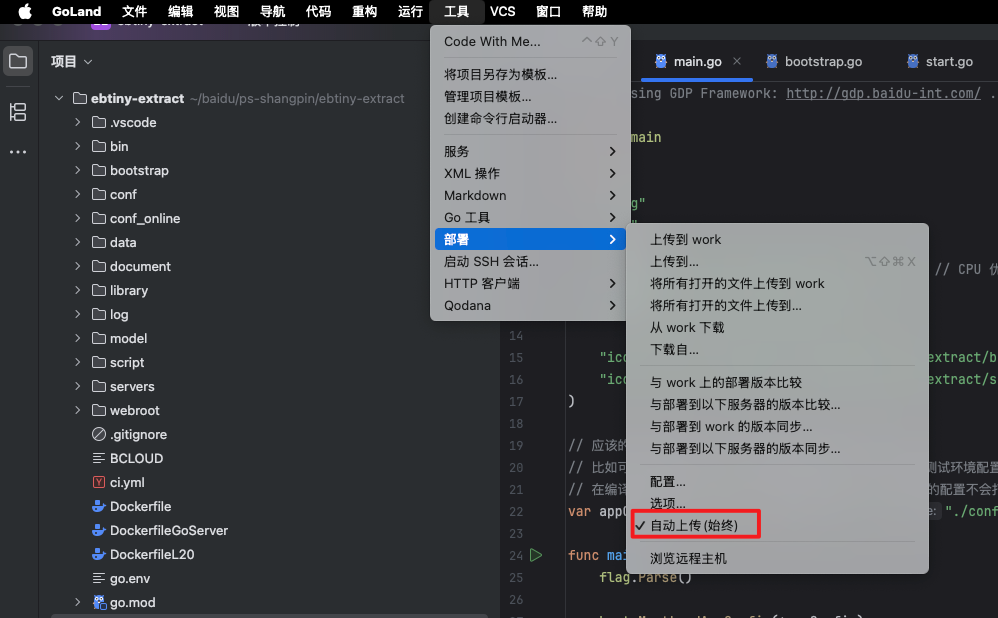Click the Dockerfile whale icon
998x618 pixels.
click(99, 507)
